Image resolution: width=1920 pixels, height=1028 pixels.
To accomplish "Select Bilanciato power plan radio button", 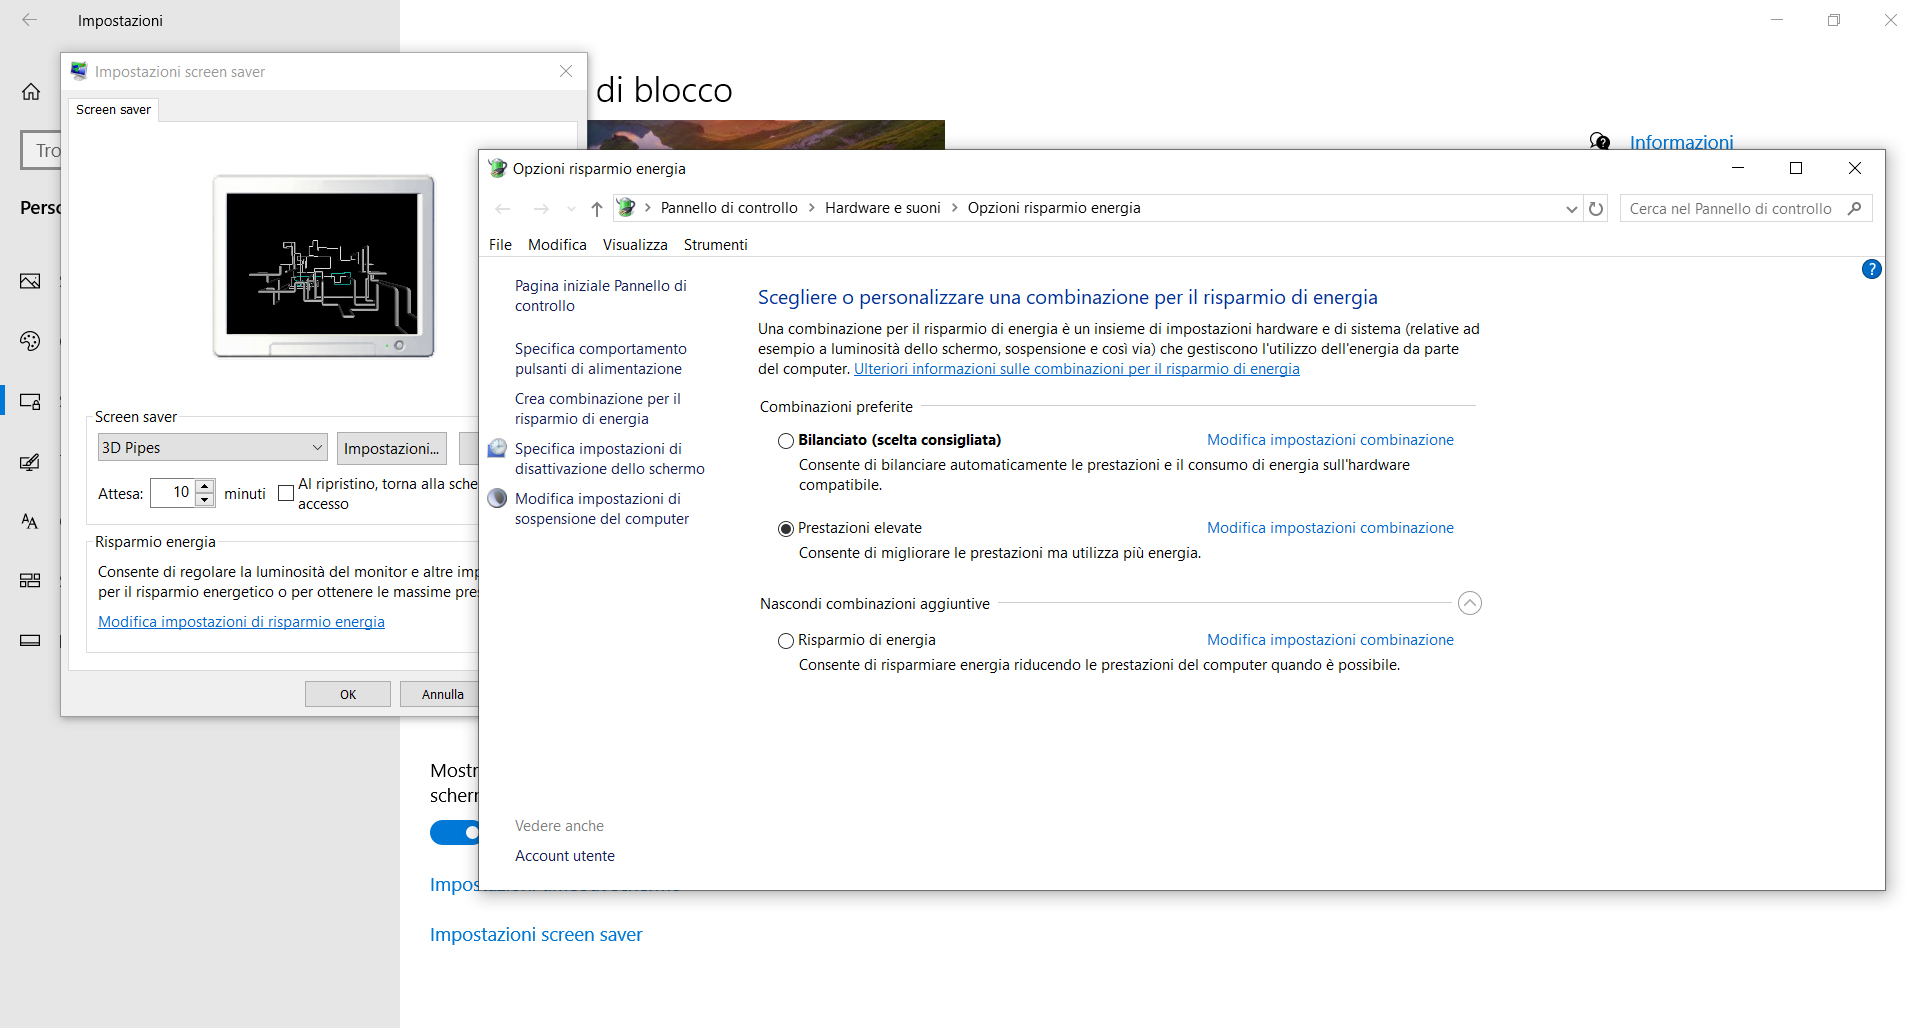I will click(x=786, y=441).
